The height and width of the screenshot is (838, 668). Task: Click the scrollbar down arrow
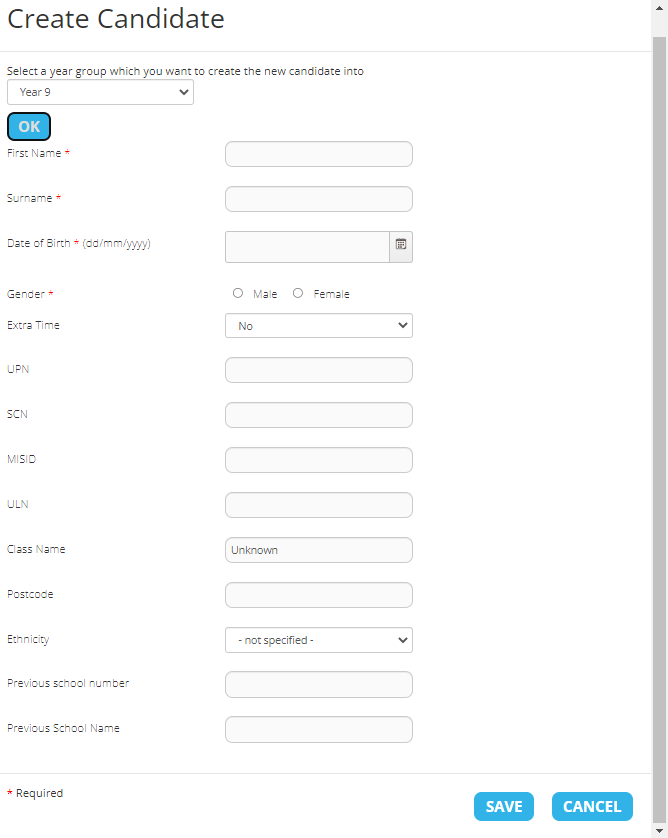pyautogui.click(x=659, y=831)
